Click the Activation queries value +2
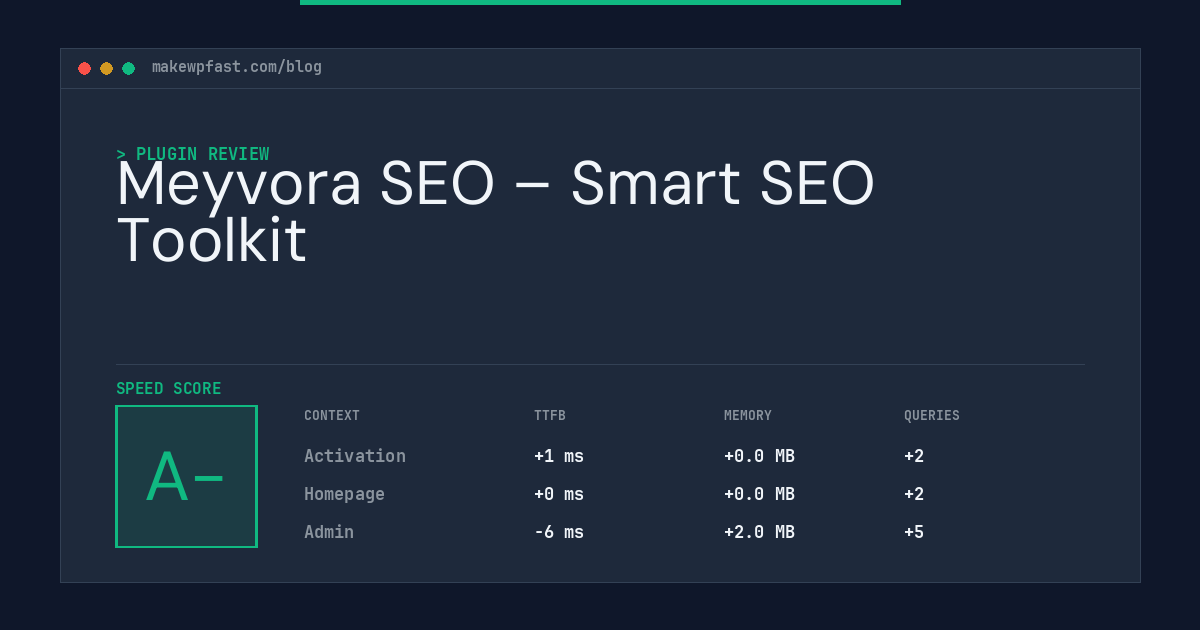This screenshot has width=1200, height=630. [914, 456]
